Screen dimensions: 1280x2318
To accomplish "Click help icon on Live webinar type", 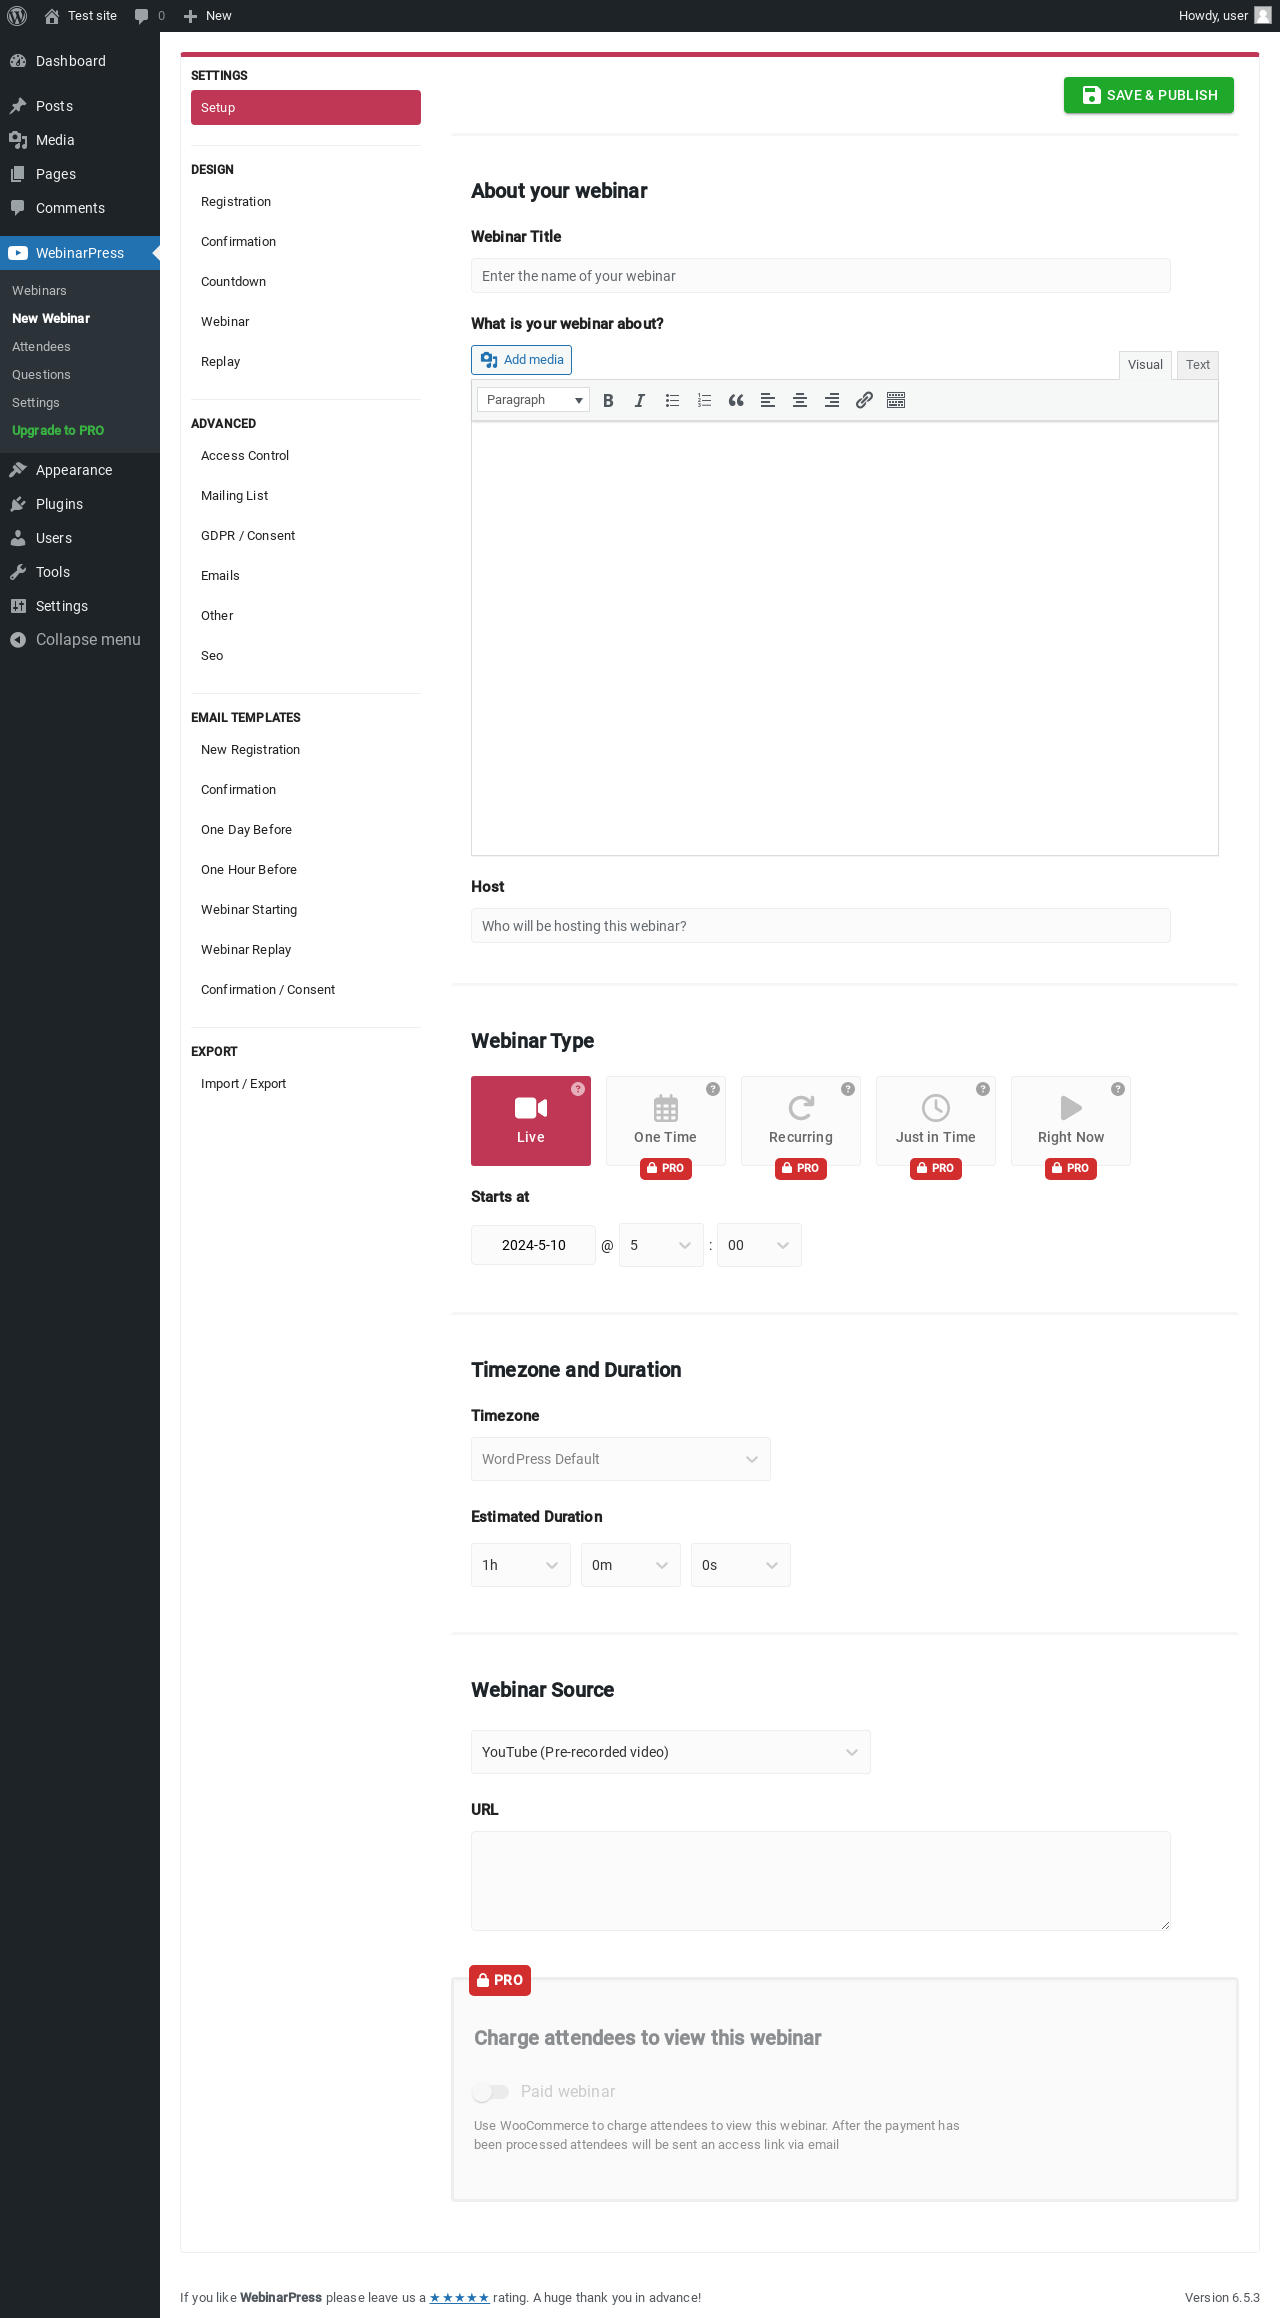I will [578, 1089].
